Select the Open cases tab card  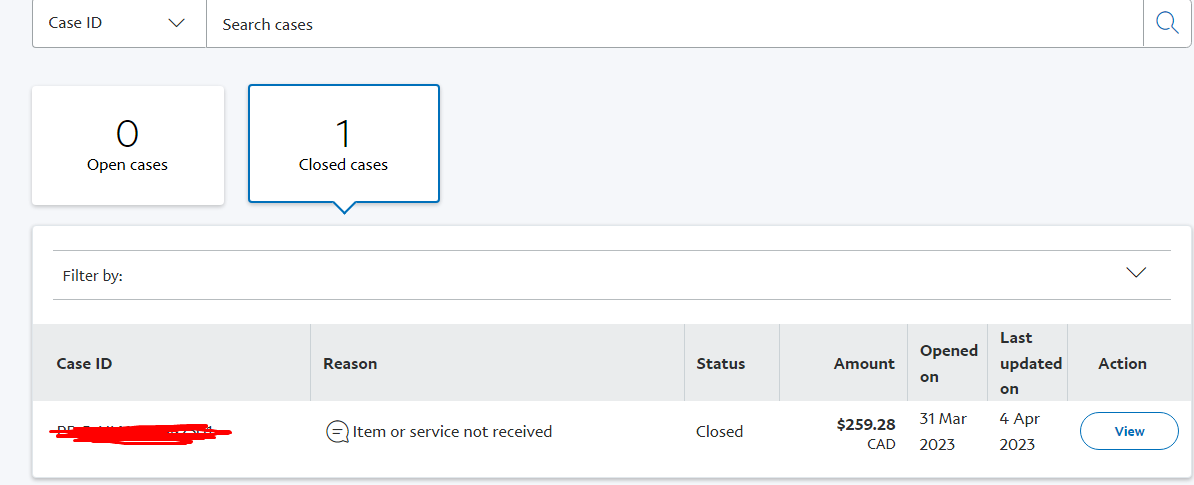(x=128, y=145)
